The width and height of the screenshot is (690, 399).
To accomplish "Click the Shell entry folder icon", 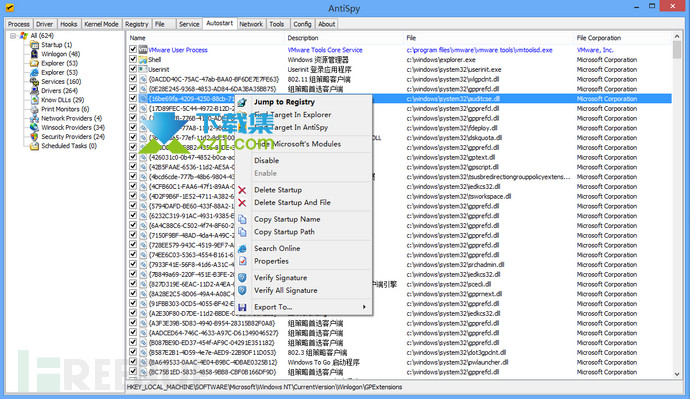I will (143, 59).
